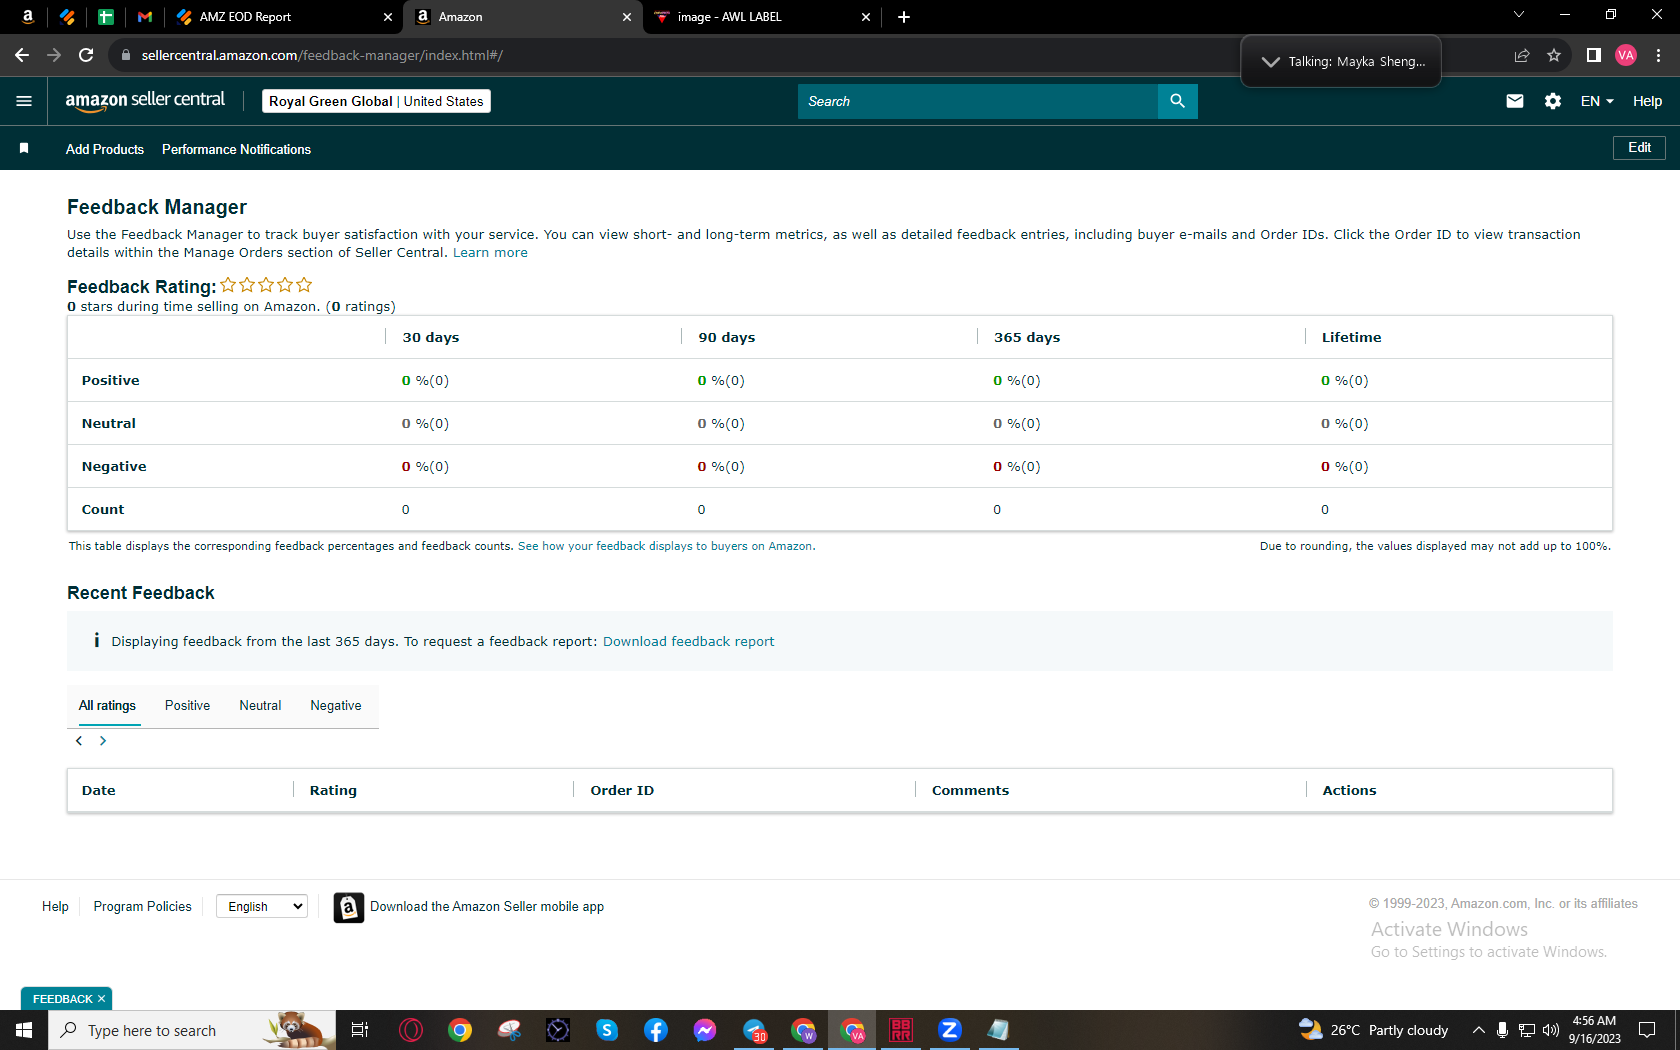
Task: Open the English language selector
Action: click(x=262, y=906)
